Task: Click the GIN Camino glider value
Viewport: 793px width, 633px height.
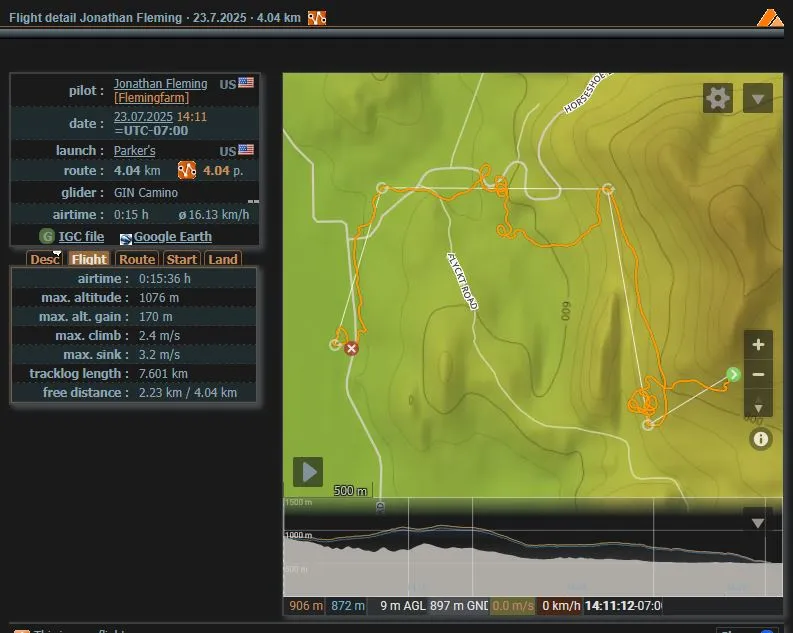Action: (146, 193)
